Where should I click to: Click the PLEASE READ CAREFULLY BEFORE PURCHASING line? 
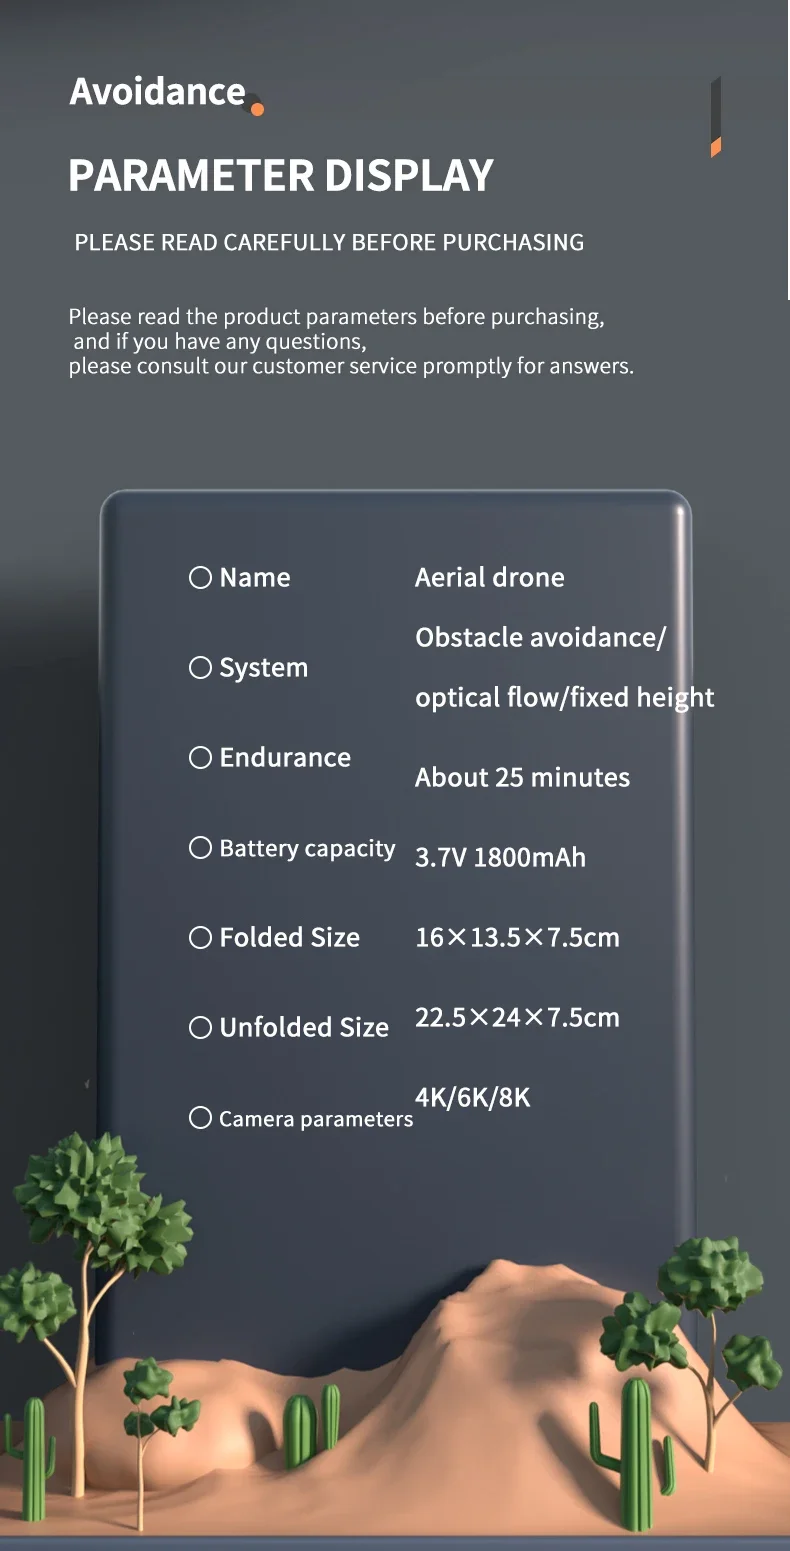coord(329,242)
